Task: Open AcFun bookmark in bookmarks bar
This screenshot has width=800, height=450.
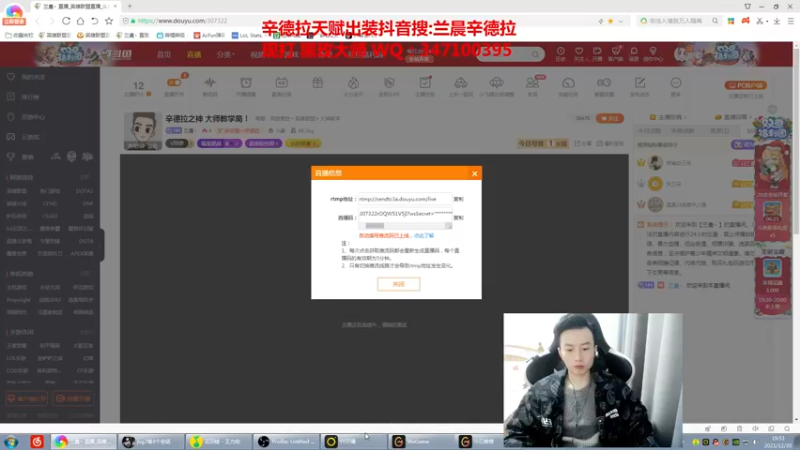Action: click(209, 35)
